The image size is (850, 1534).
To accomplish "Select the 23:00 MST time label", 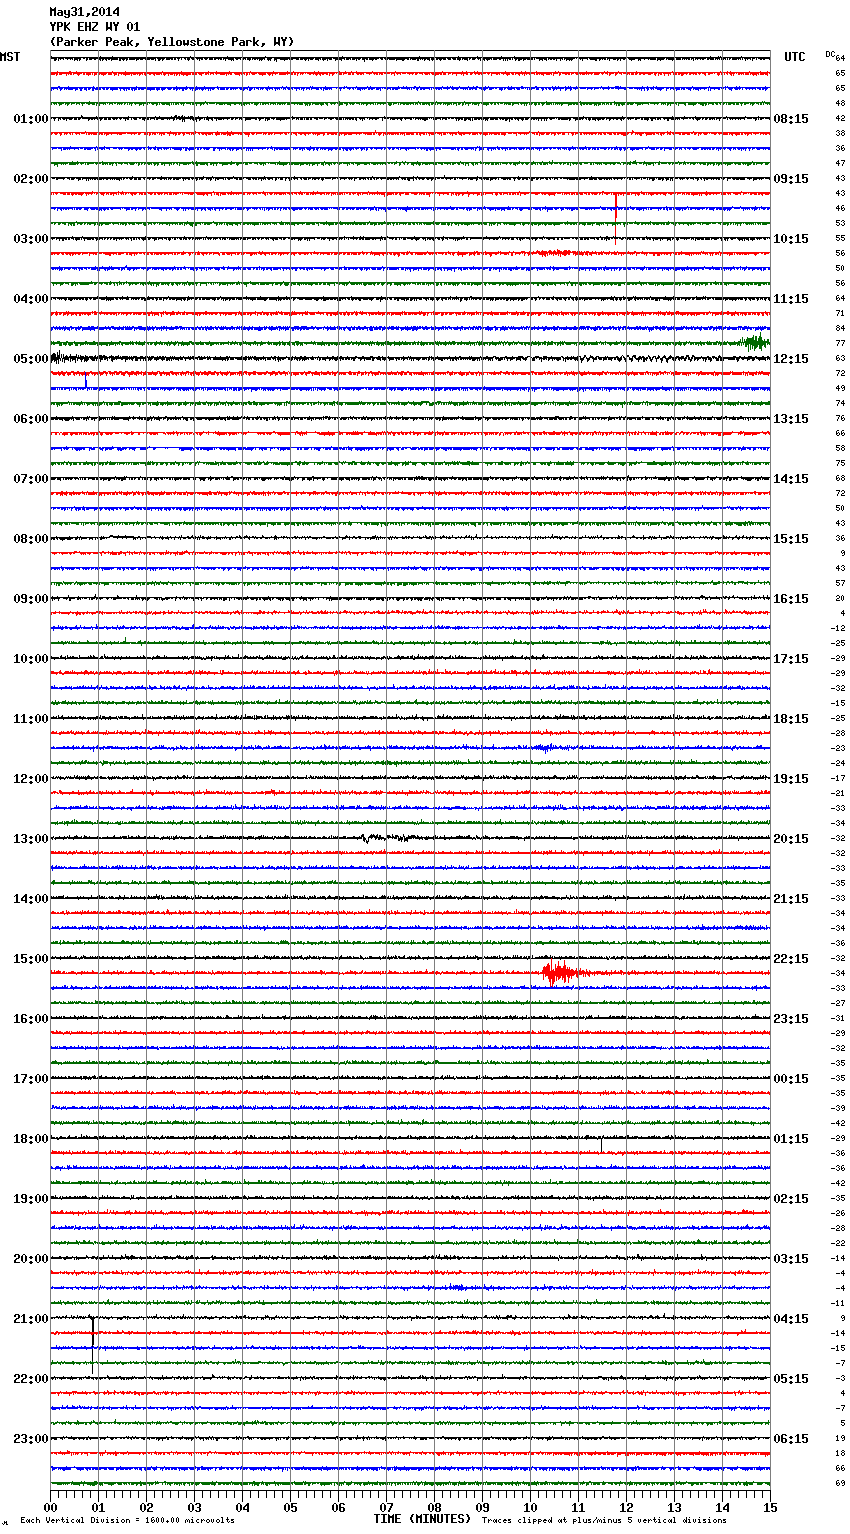I will pos(31,1439).
